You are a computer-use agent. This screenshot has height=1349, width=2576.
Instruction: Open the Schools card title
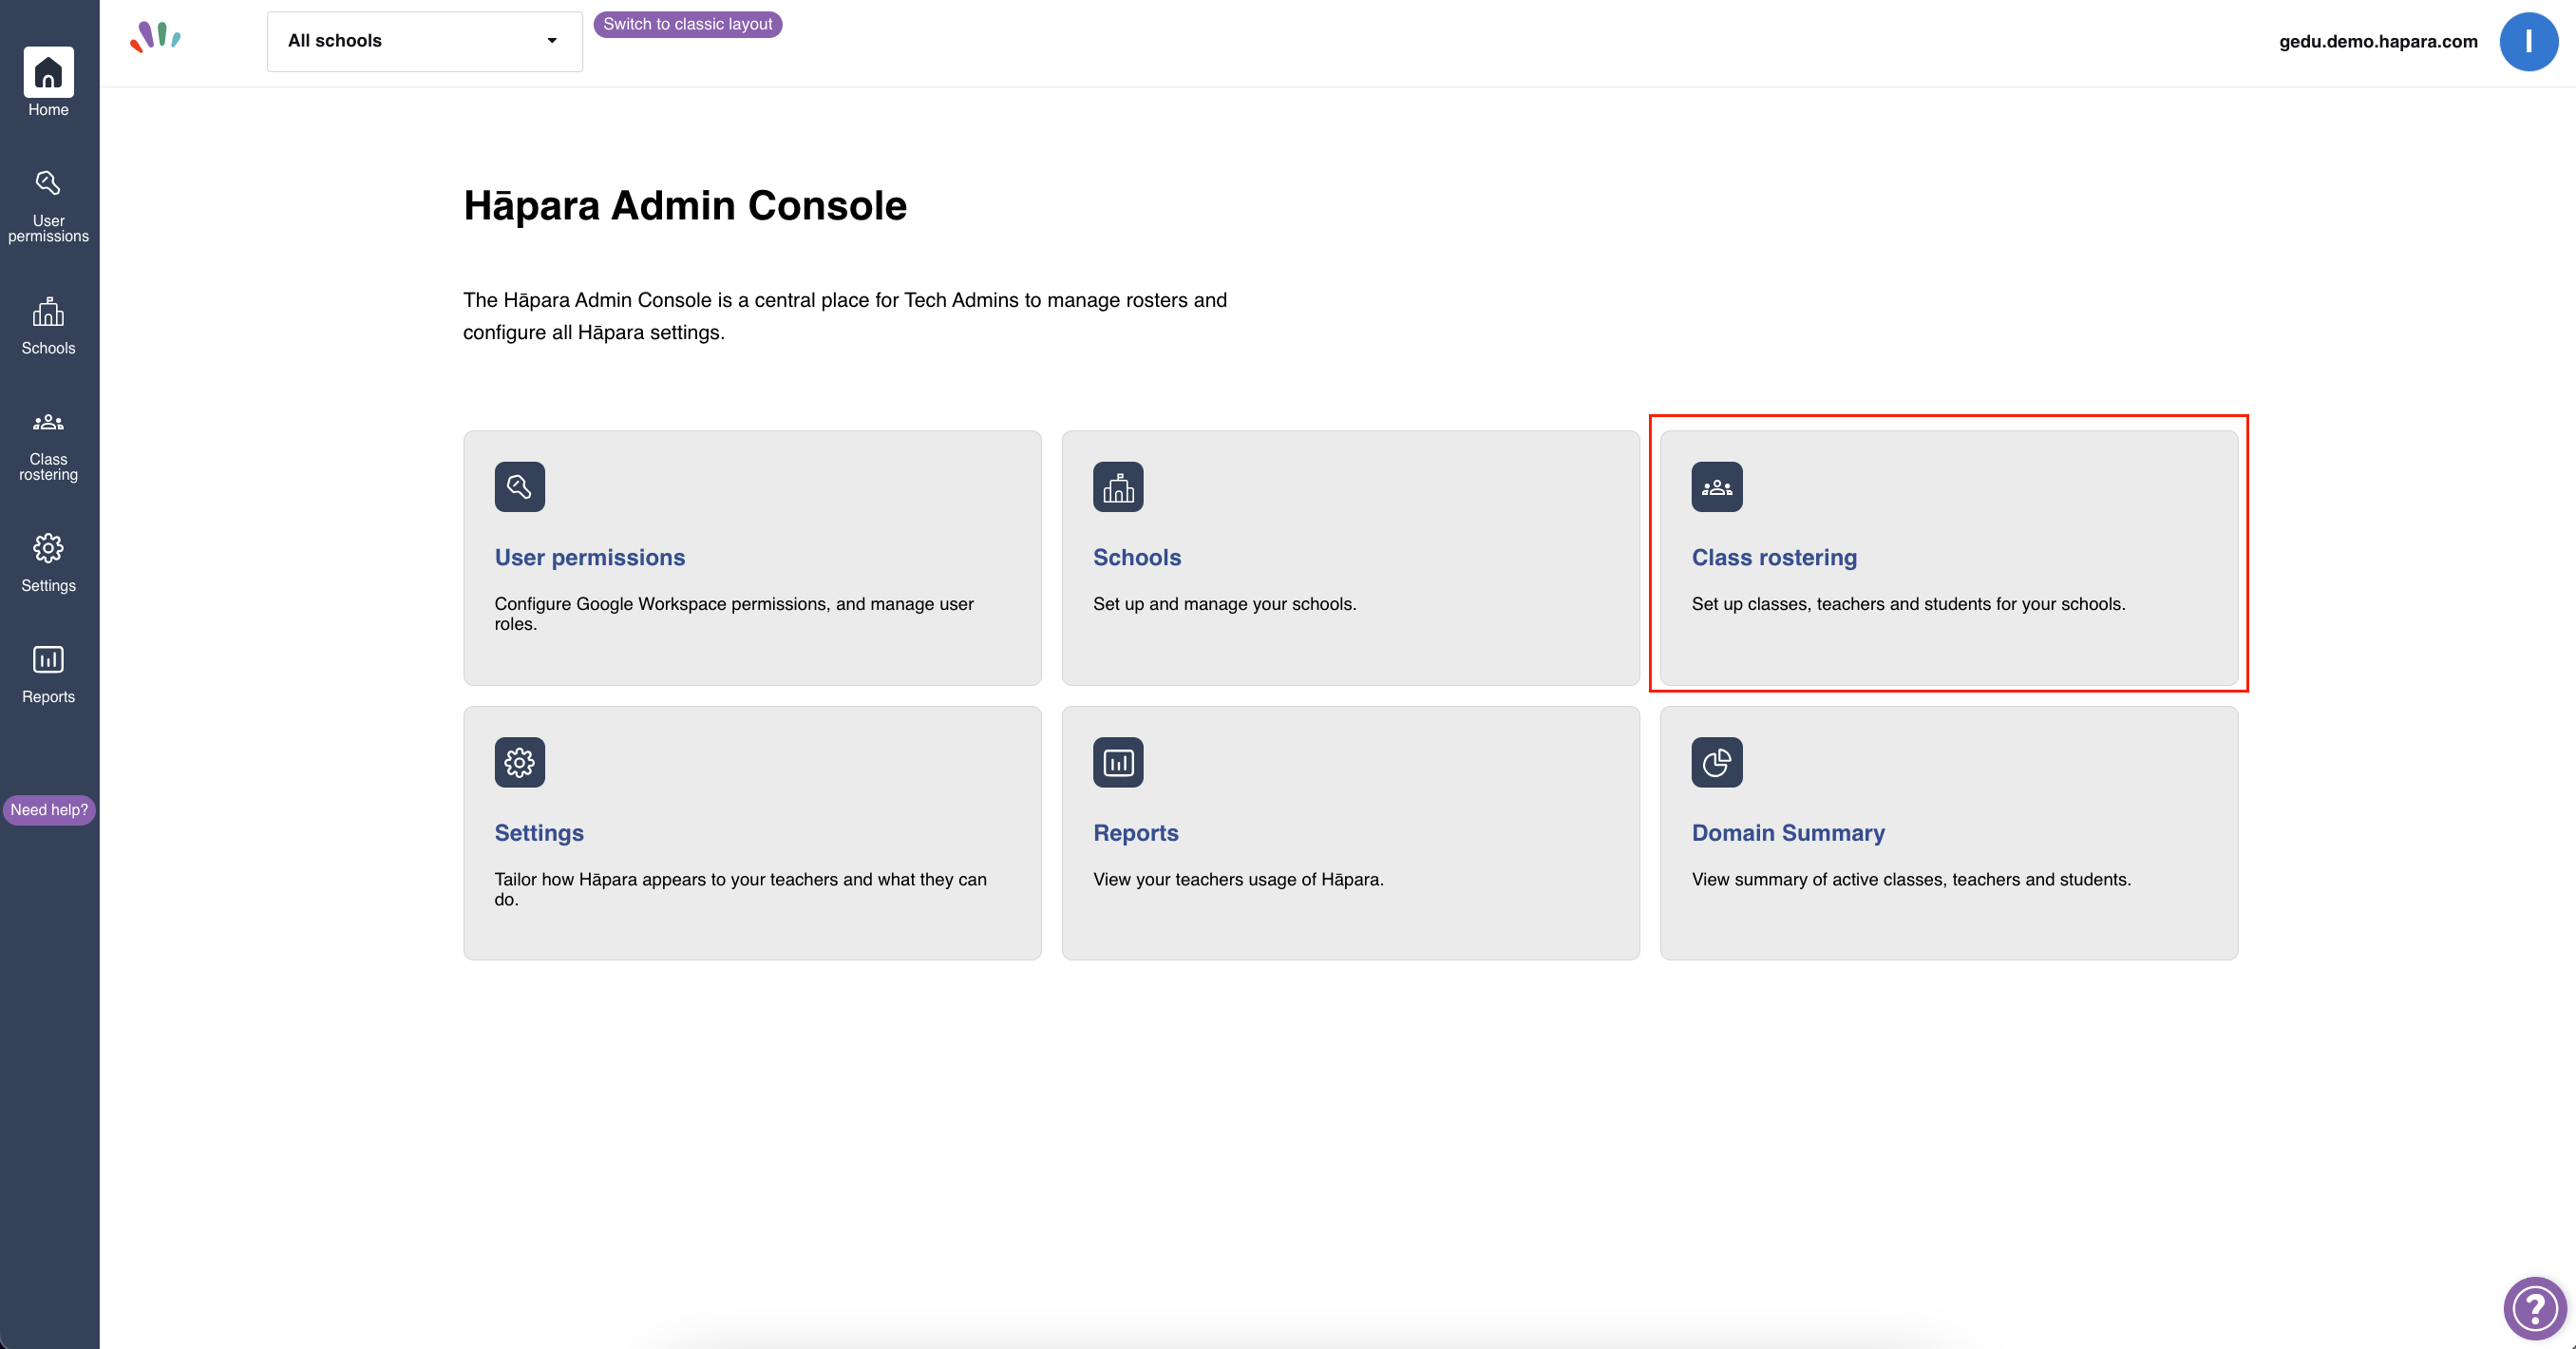(1137, 557)
